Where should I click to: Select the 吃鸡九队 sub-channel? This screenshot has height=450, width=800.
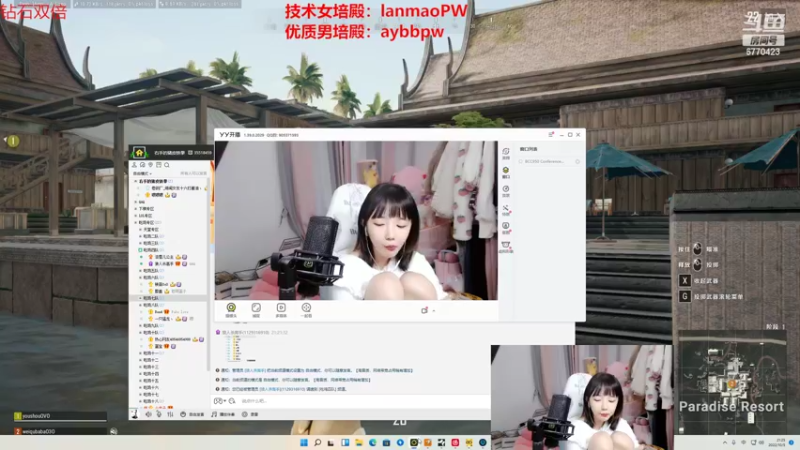point(151,326)
